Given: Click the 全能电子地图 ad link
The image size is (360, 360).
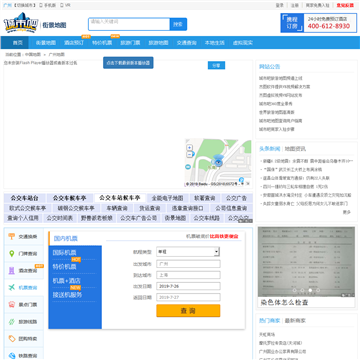Looking at the screenshot, I should pyautogui.click(x=167, y=198).
